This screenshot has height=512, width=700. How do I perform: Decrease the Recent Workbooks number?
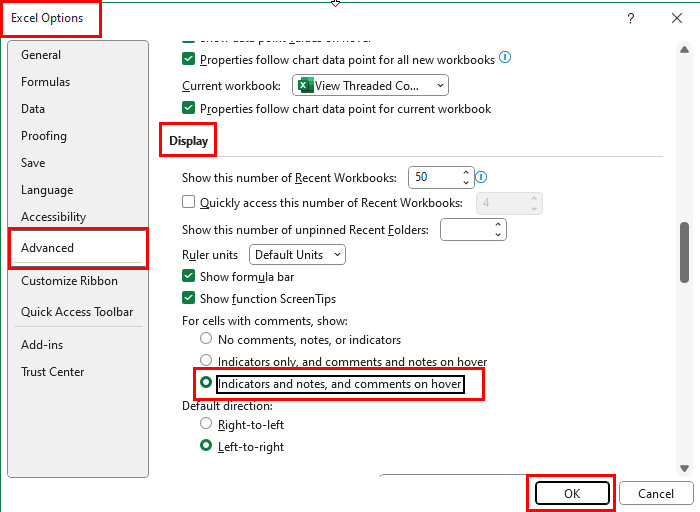click(466, 183)
